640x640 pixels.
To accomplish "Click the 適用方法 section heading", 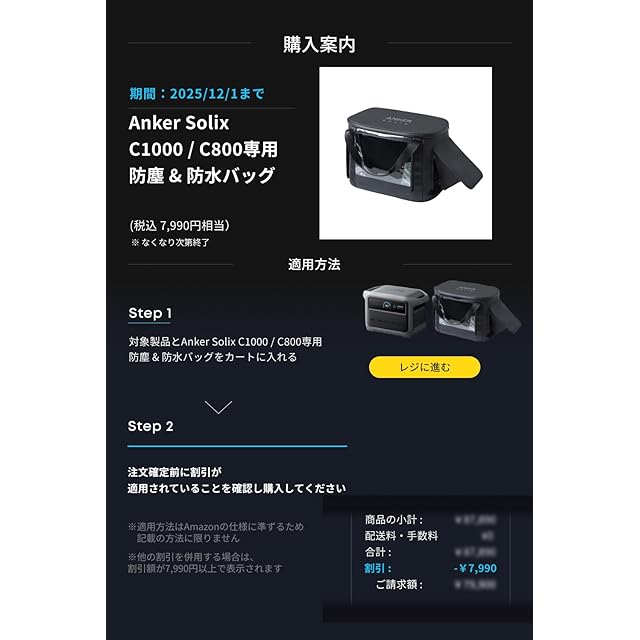I will pyautogui.click(x=314, y=264).
